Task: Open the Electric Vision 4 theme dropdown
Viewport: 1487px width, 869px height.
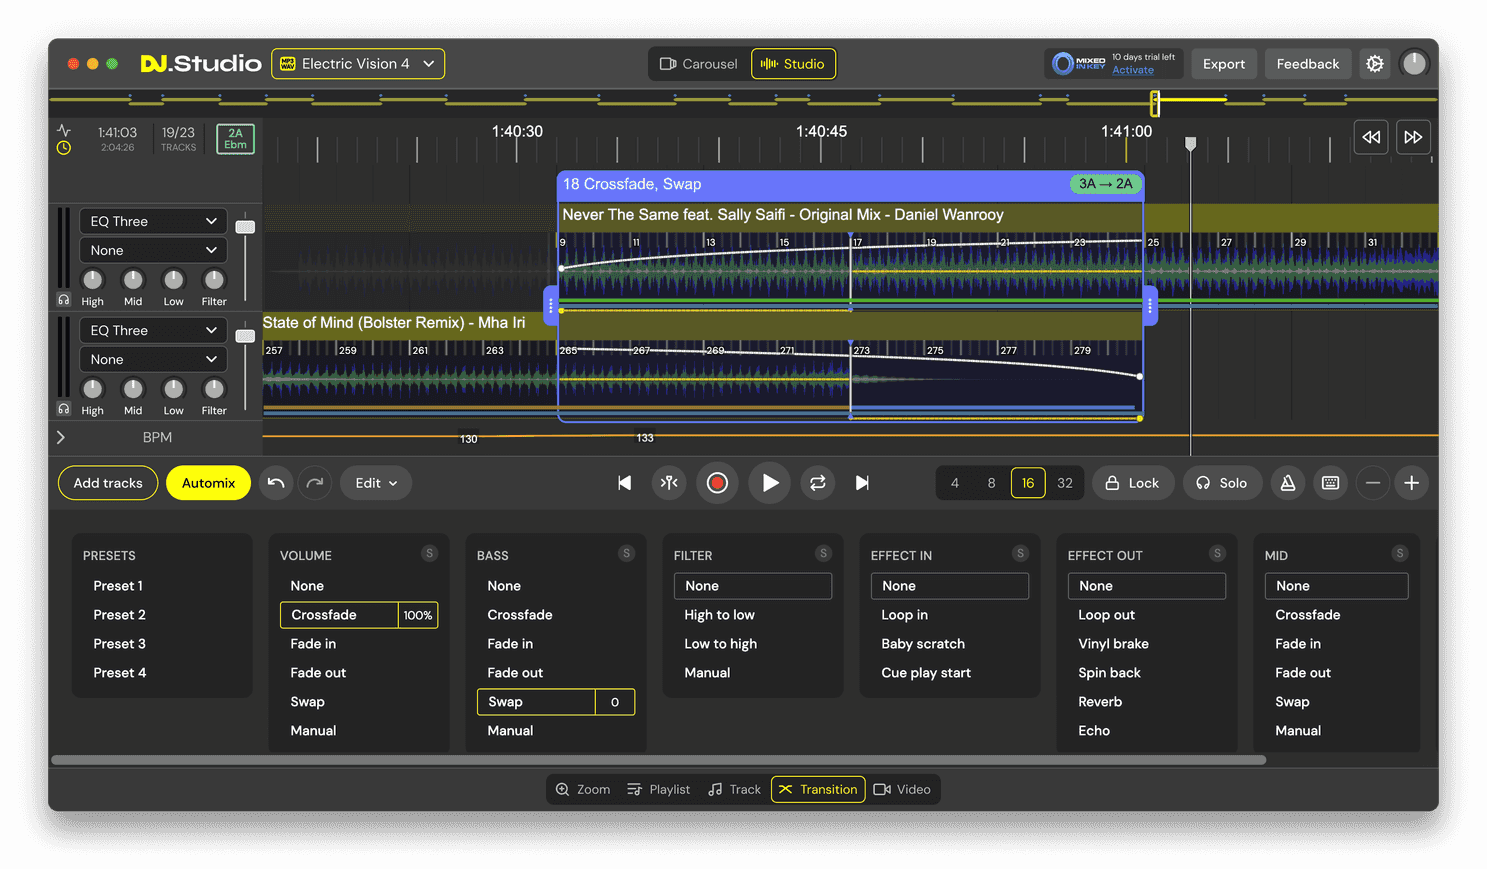Action: pyautogui.click(x=357, y=63)
